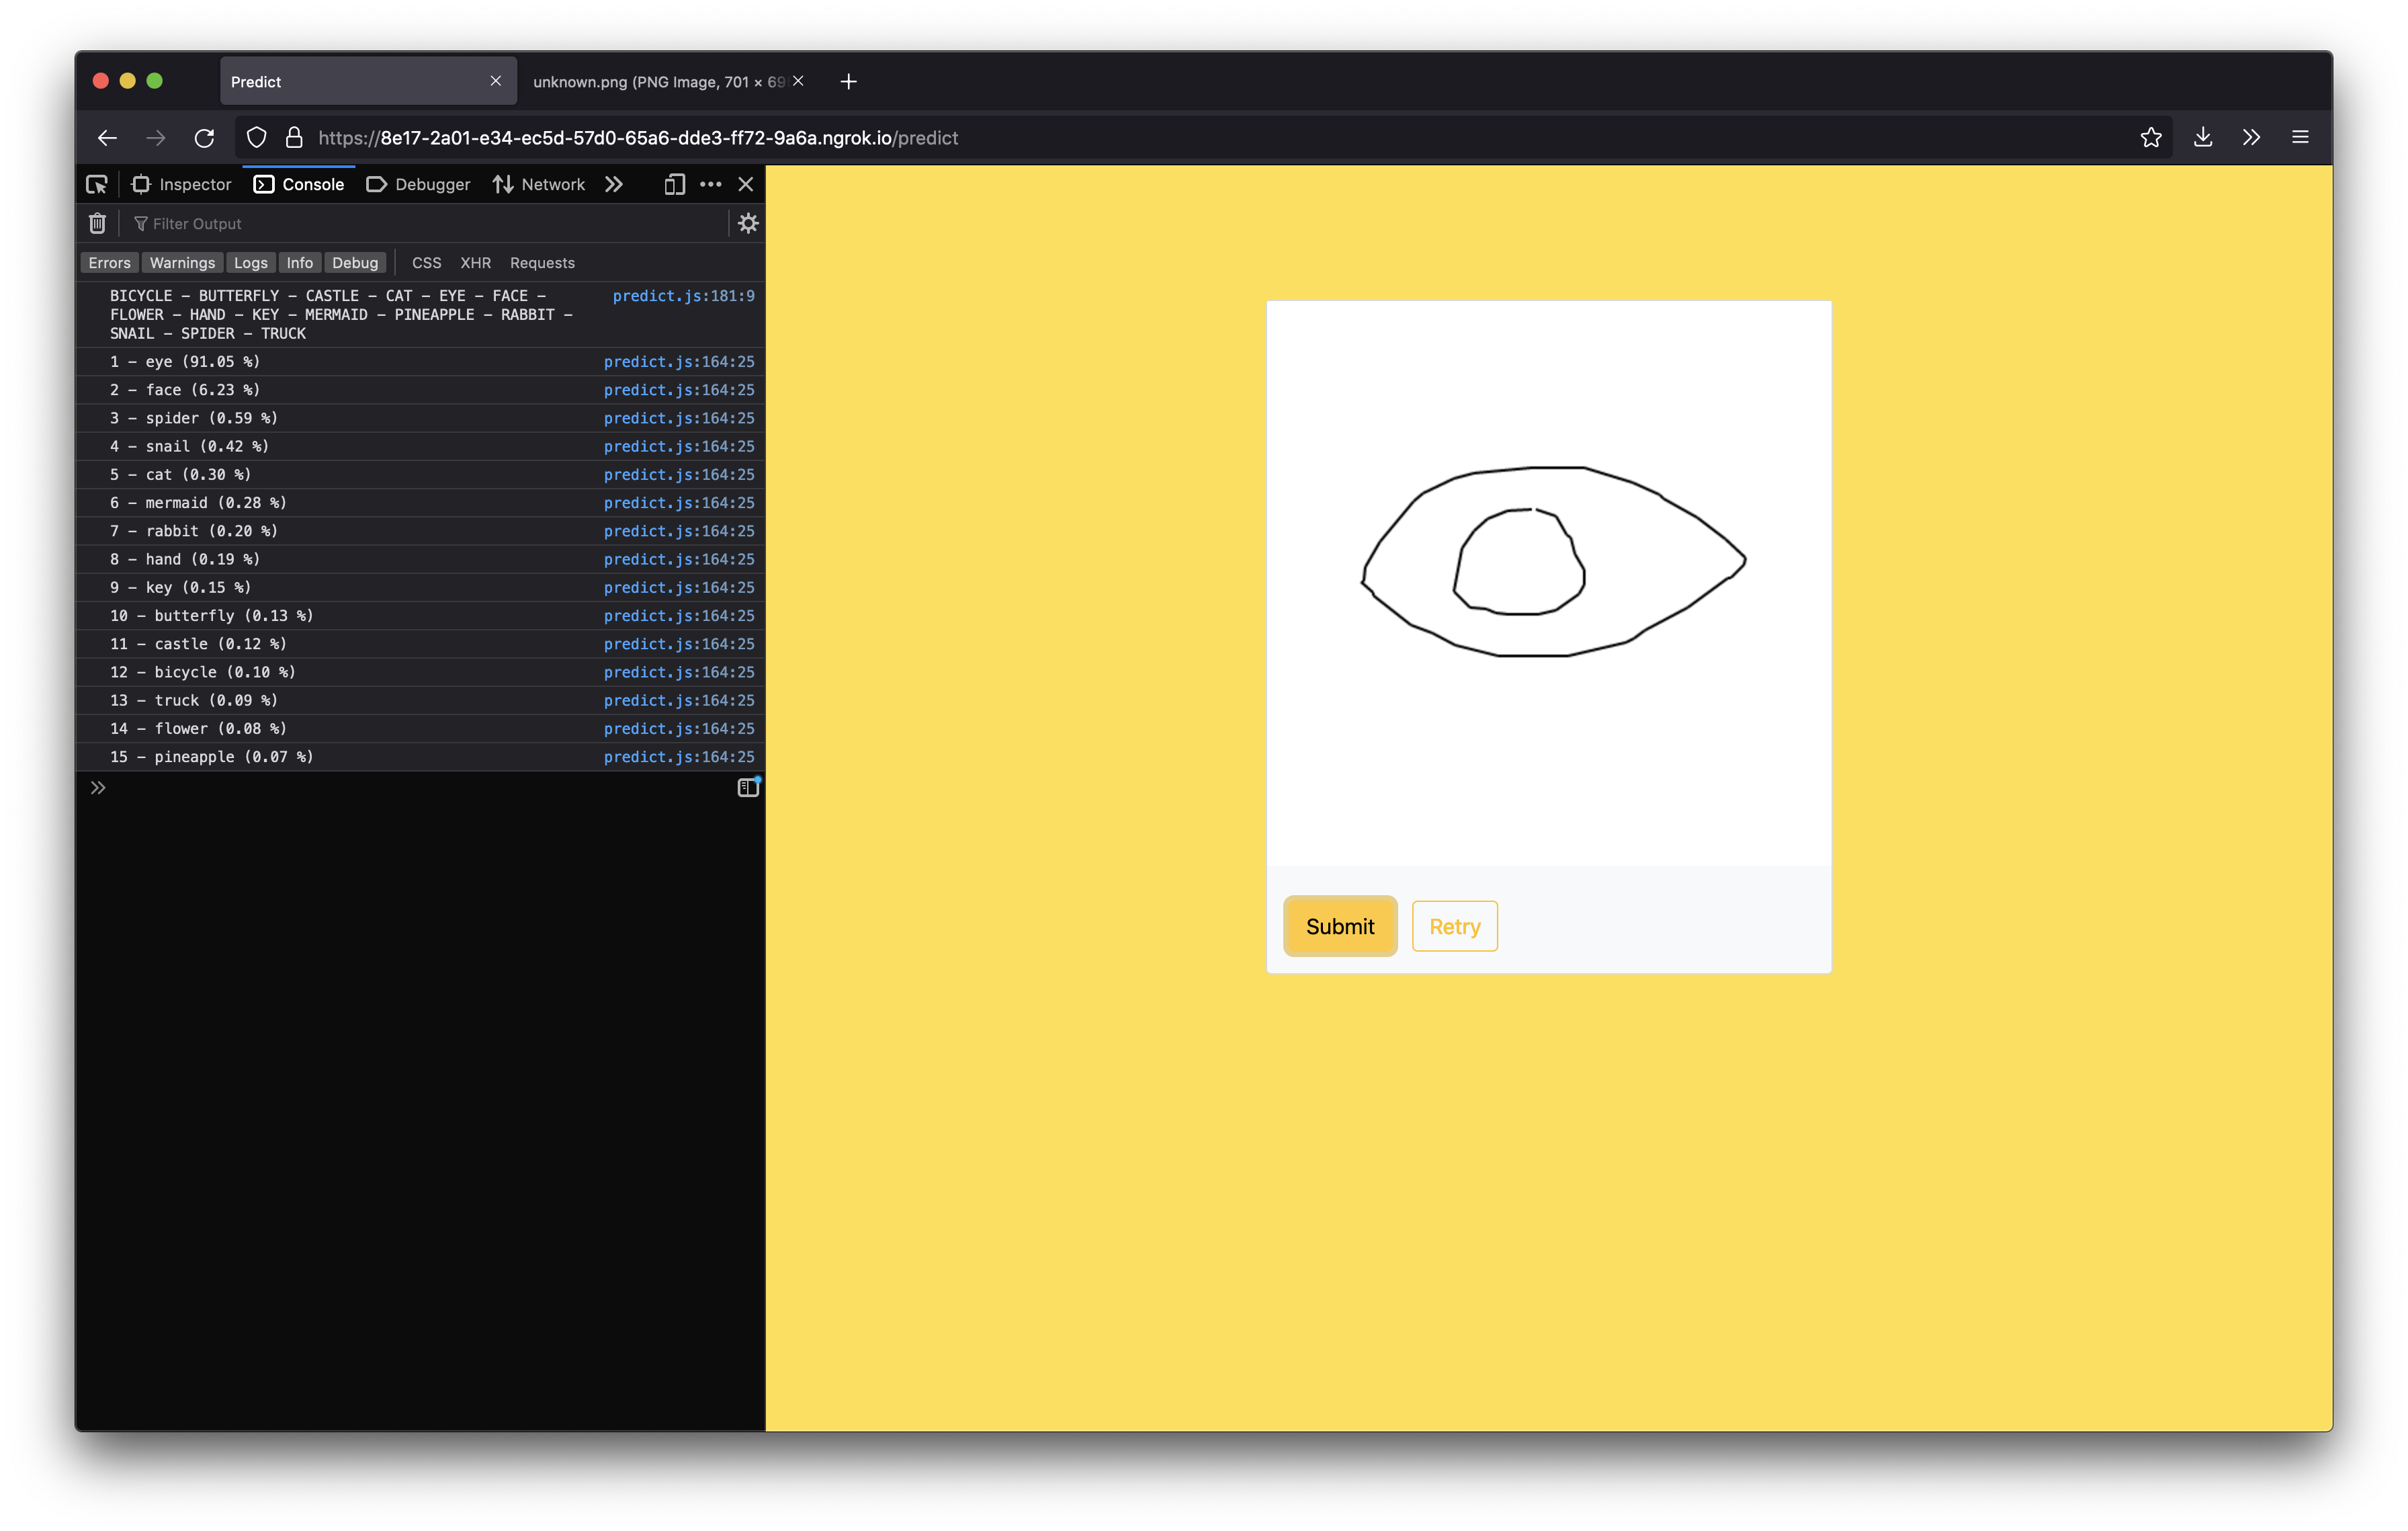The image size is (2408, 1531).
Task: Bookmark this page with star icon
Action: click(x=2151, y=138)
